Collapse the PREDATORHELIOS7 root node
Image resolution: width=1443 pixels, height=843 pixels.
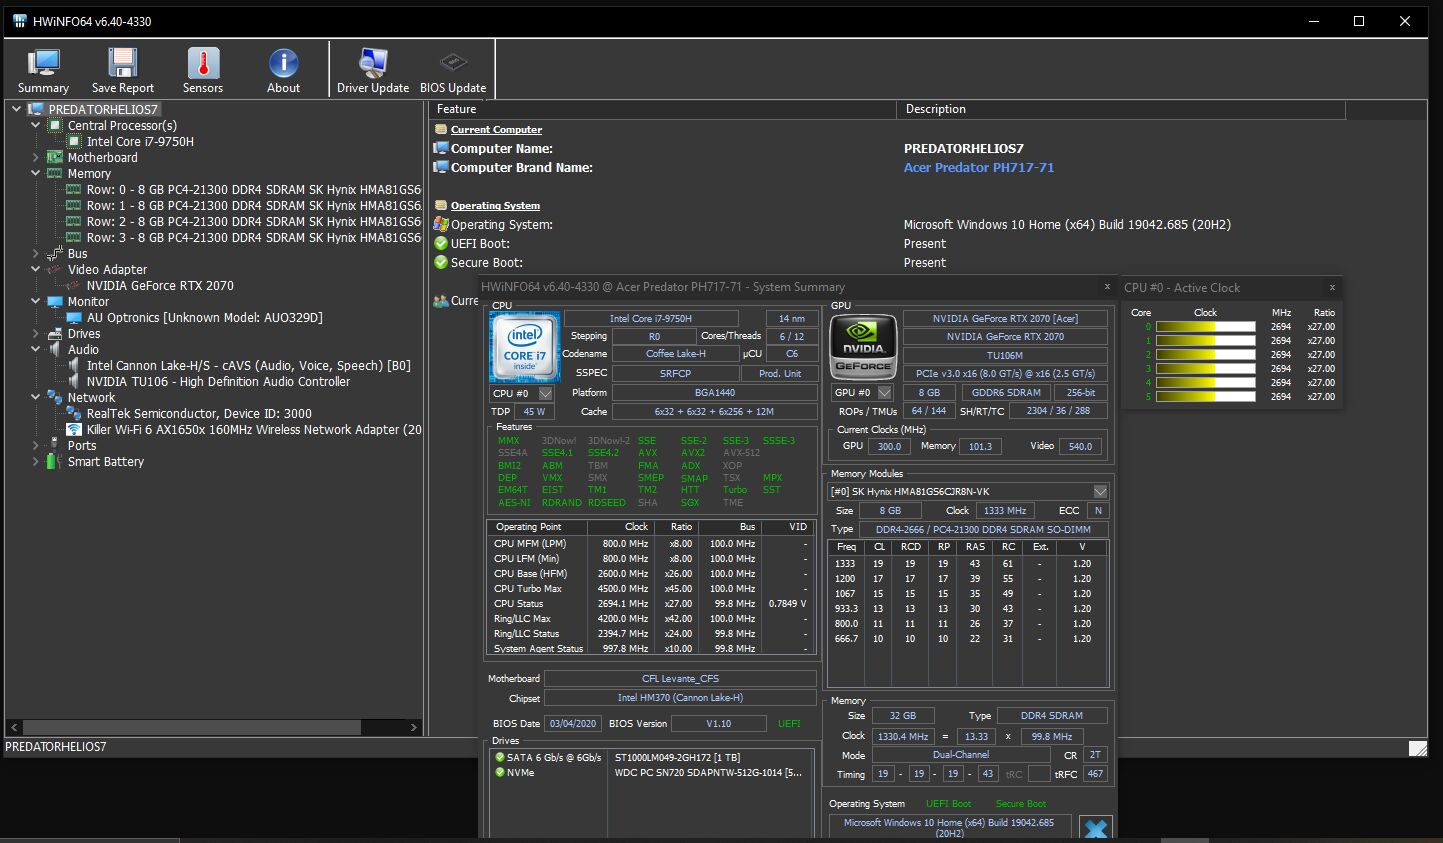click(x=16, y=109)
